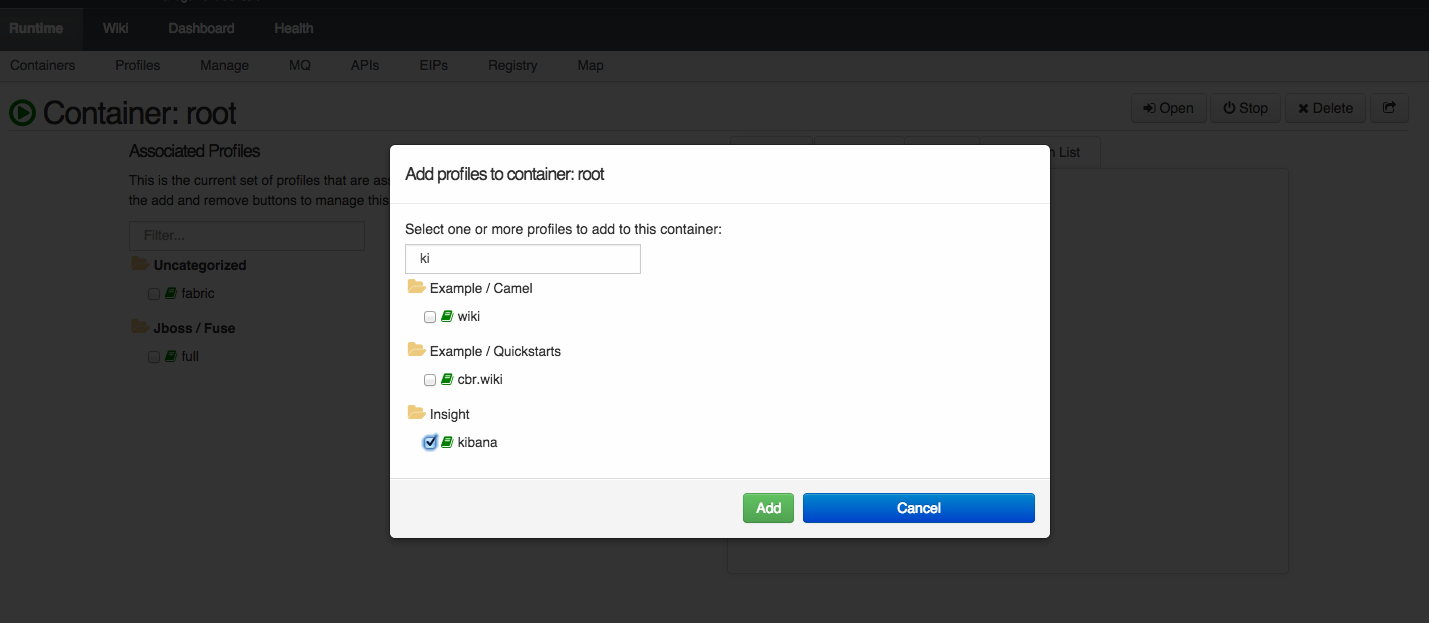
Task: Click the green book icon beside wiki
Action: tap(447, 316)
